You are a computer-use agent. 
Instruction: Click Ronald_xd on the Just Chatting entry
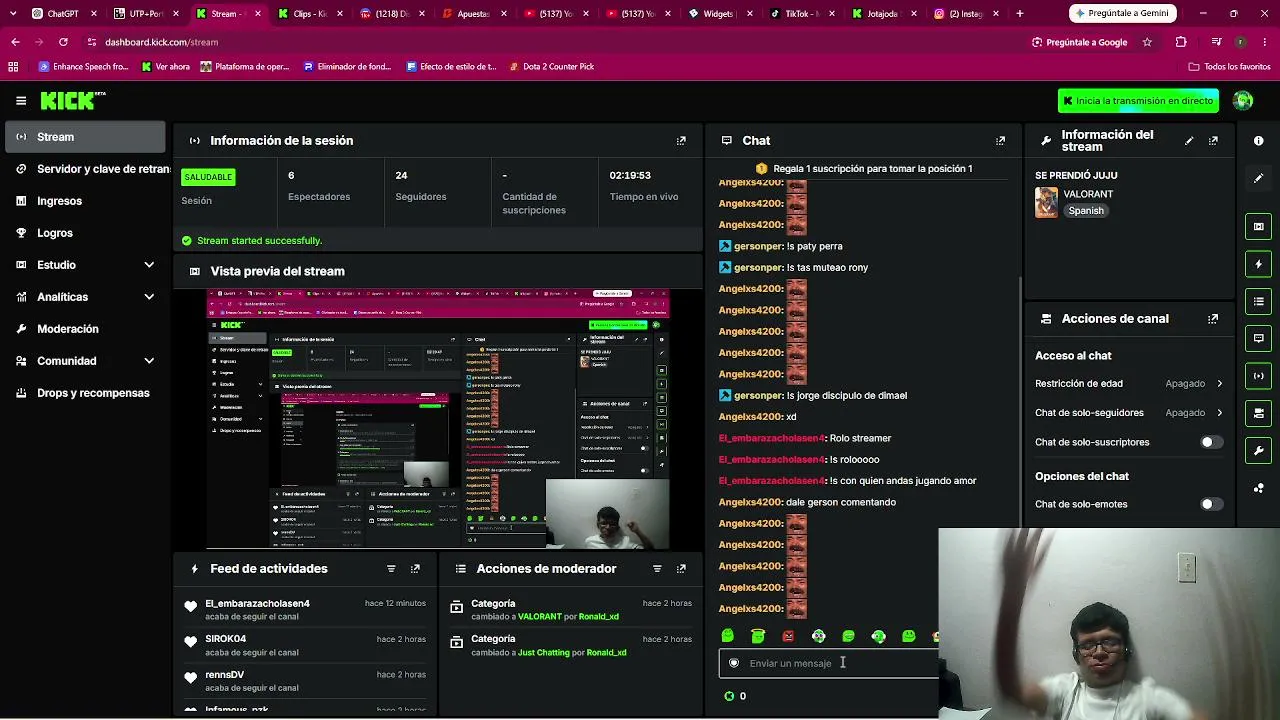(x=606, y=653)
